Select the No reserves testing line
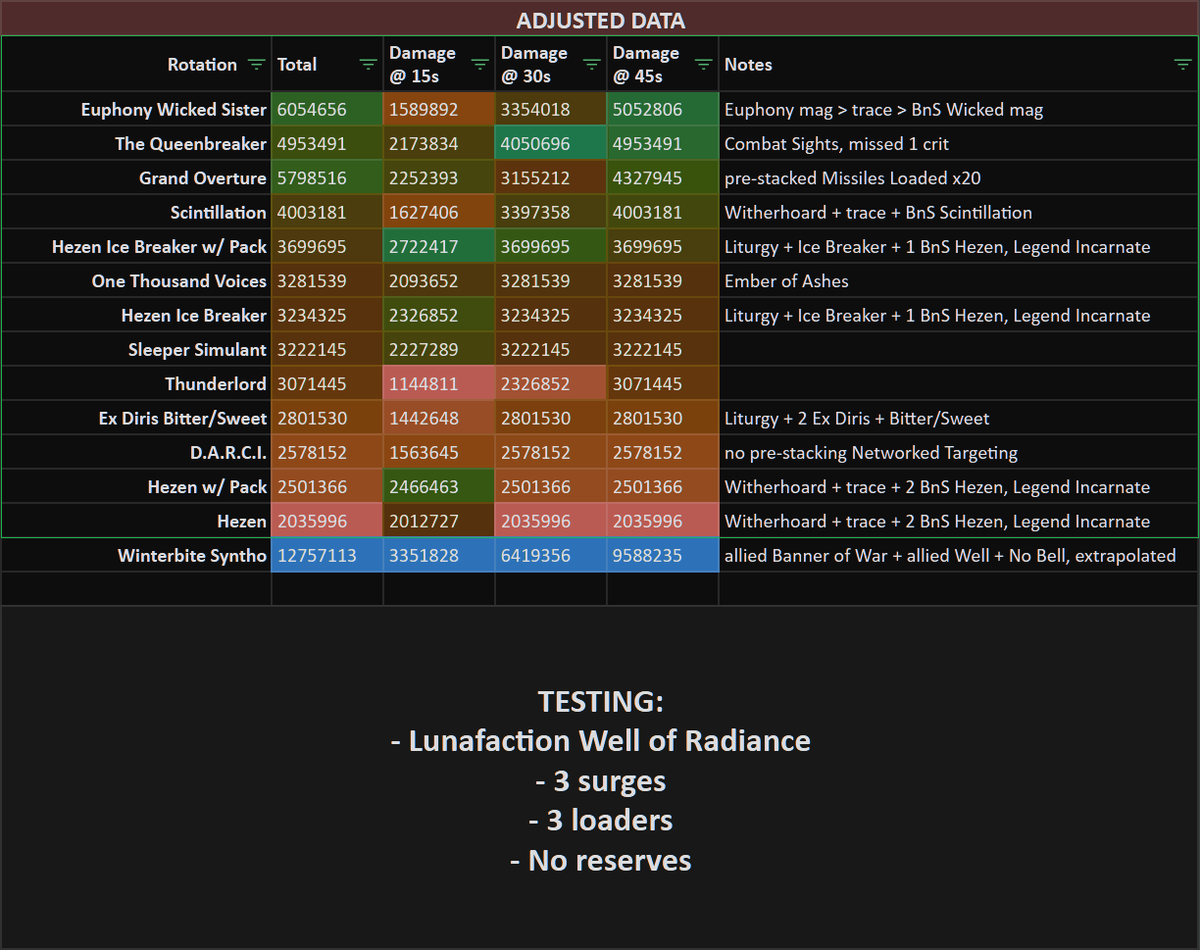Screen dimensions: 1200x950 tap(600, 860)
